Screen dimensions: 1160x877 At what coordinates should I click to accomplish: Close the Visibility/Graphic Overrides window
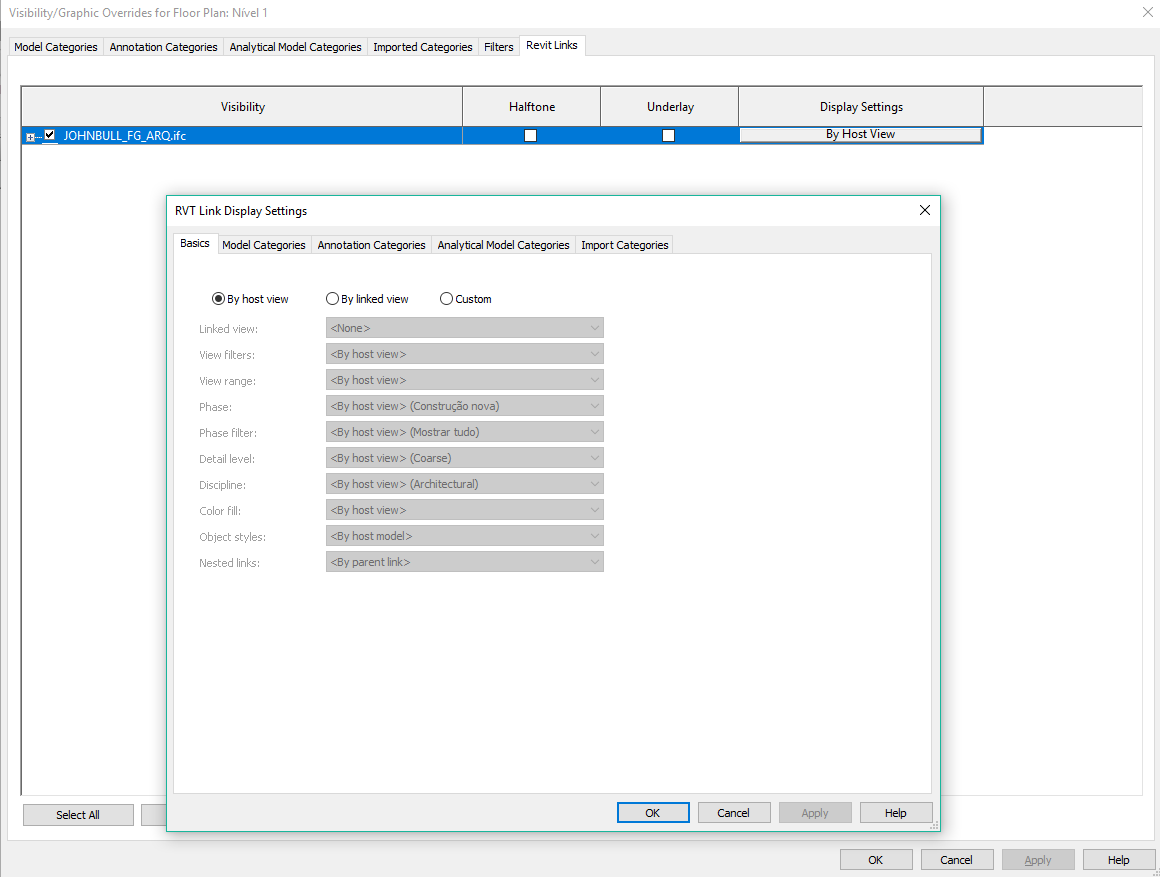click(1146, 12)
